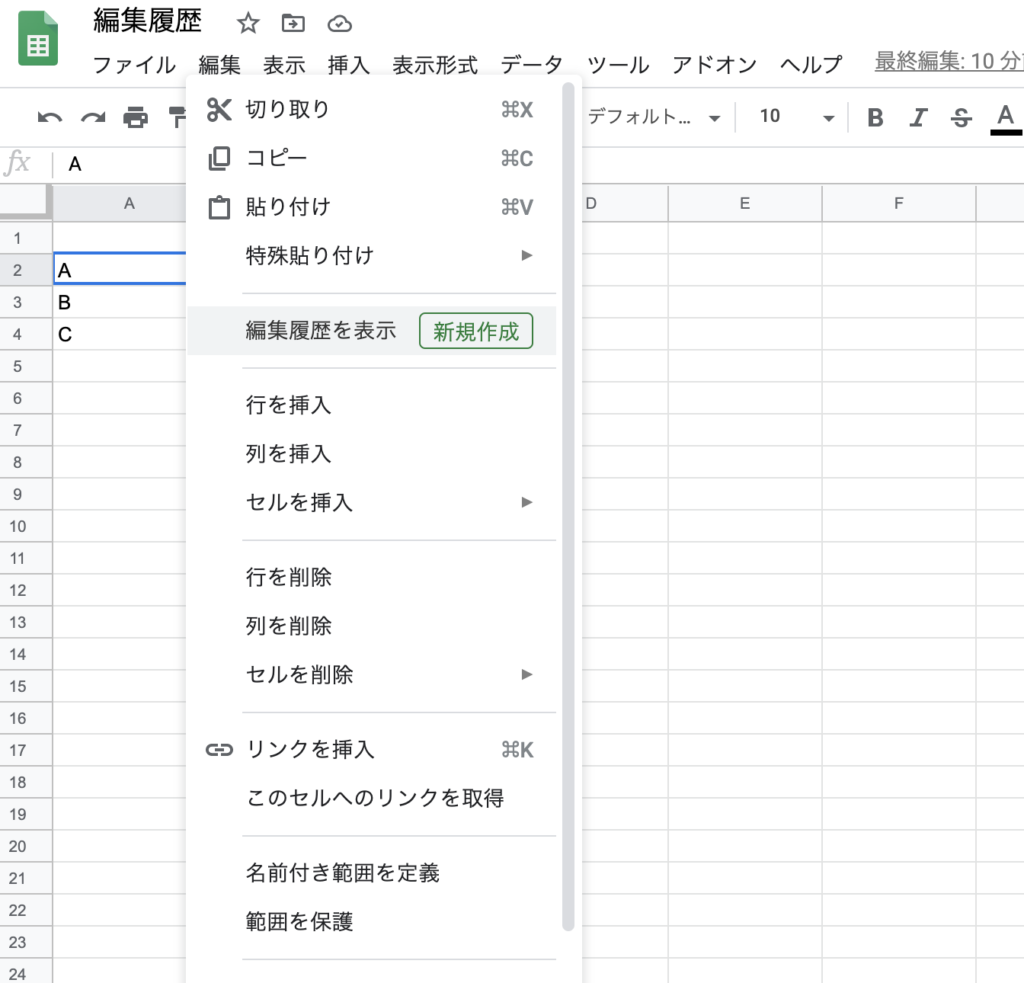Expand the 特殊貼り付け submenu

[371, 255]
